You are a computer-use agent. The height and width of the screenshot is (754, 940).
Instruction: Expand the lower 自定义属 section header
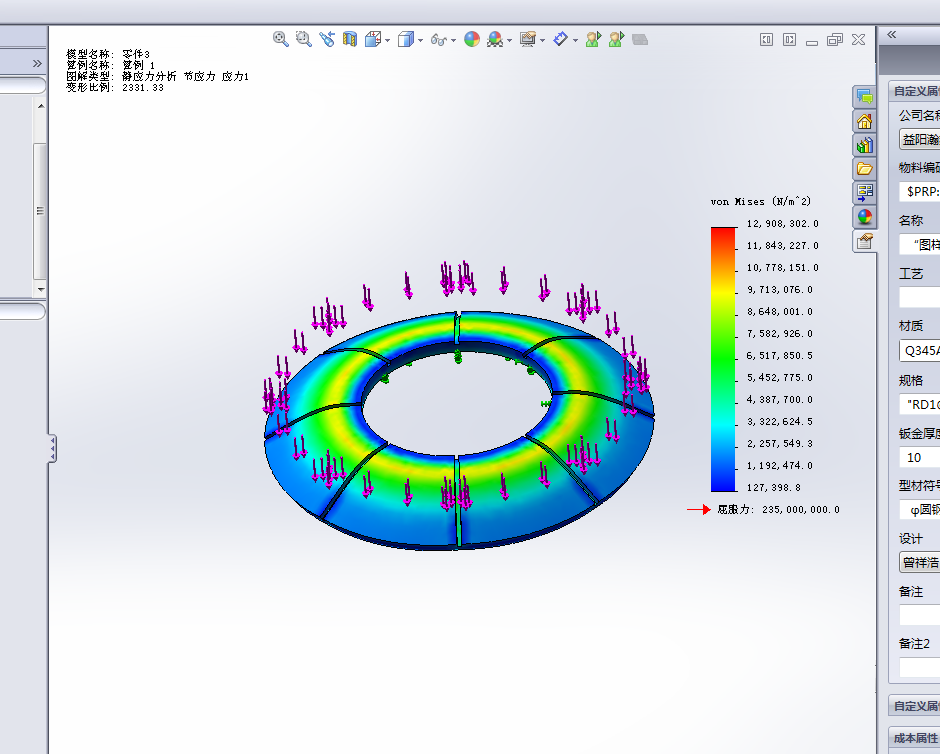tap(915, 706)
